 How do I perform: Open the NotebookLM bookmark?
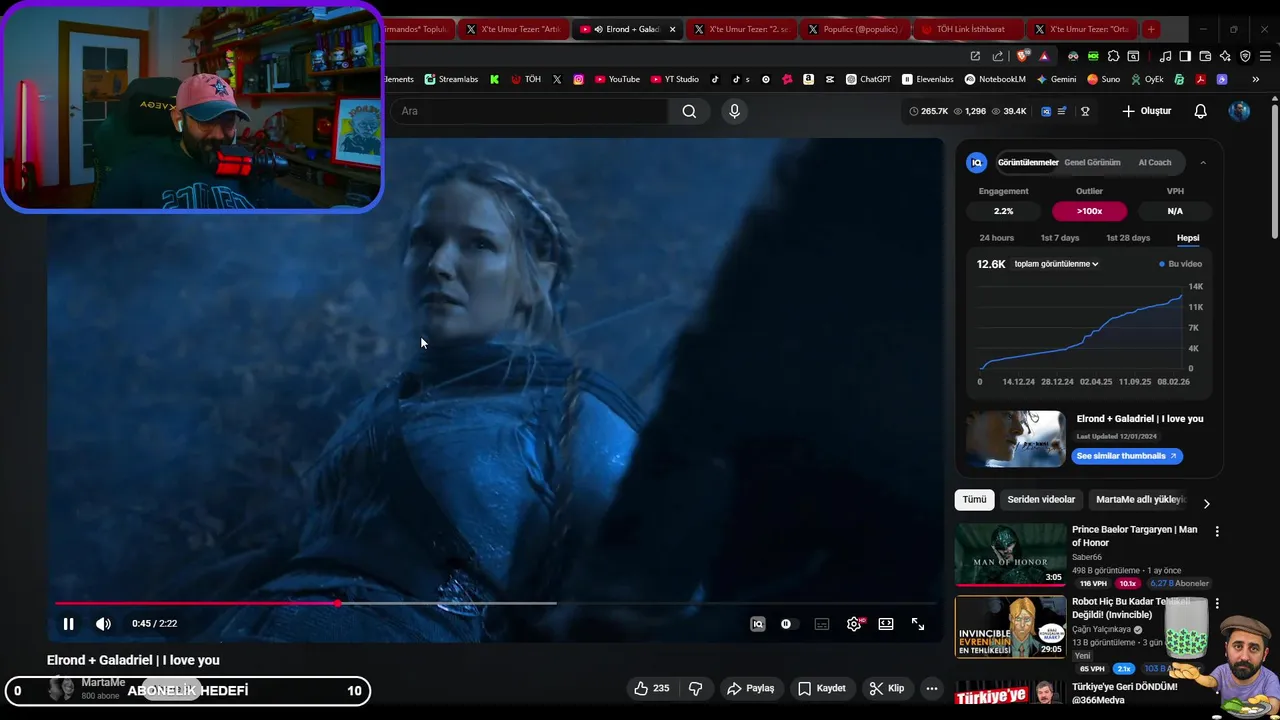995,79
